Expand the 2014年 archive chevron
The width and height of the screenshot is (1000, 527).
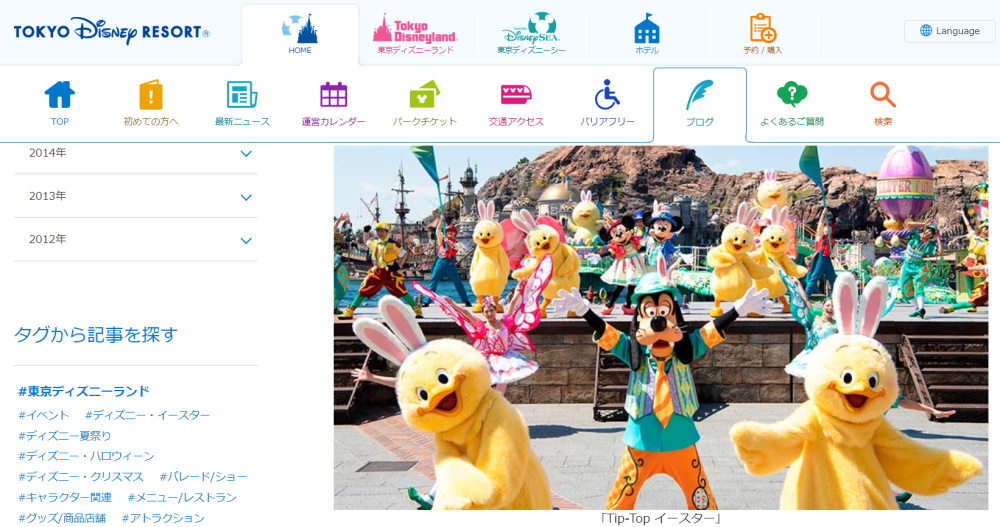pos(246,154)
